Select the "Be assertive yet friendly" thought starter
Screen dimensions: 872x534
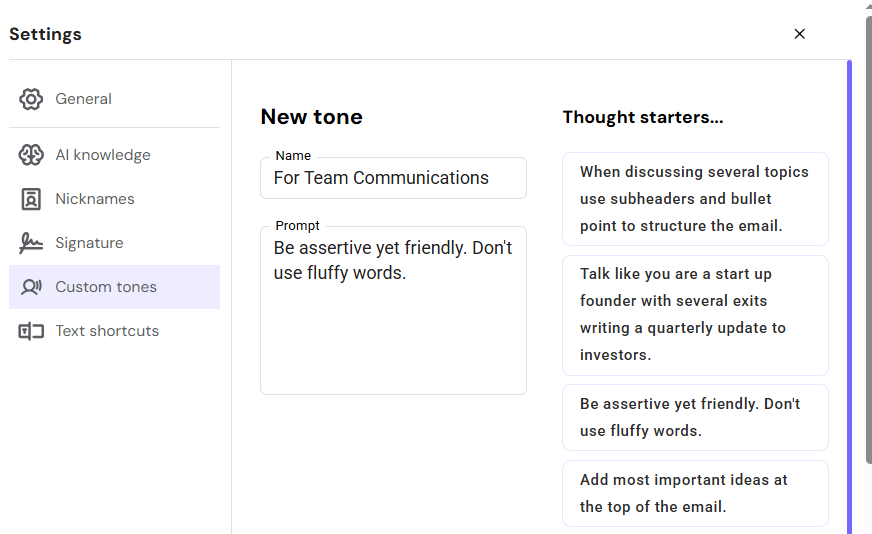tap(695, 418)
